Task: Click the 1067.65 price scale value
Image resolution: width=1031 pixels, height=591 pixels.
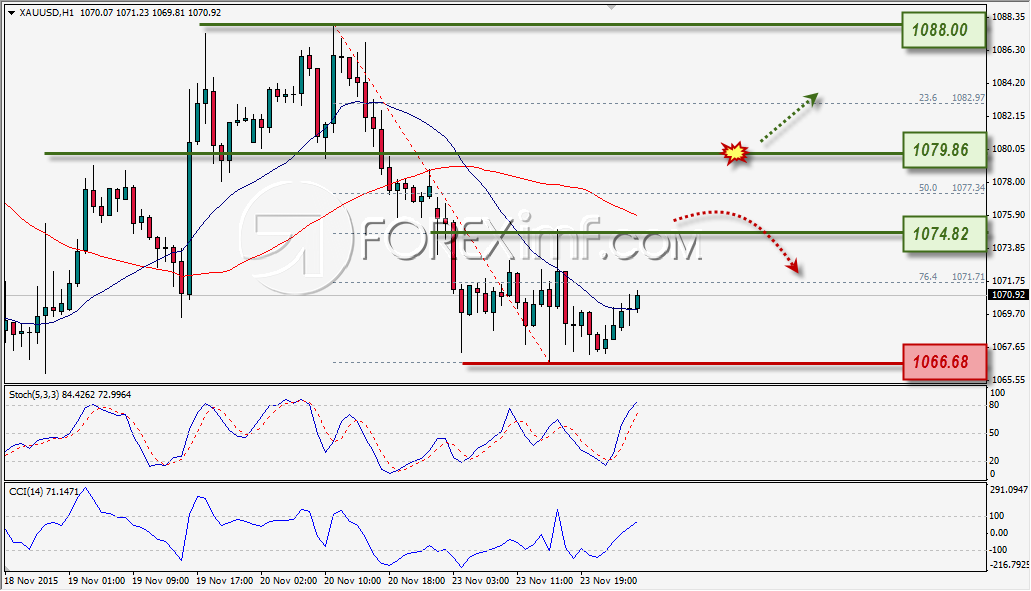Action: tap(1009, 346)
